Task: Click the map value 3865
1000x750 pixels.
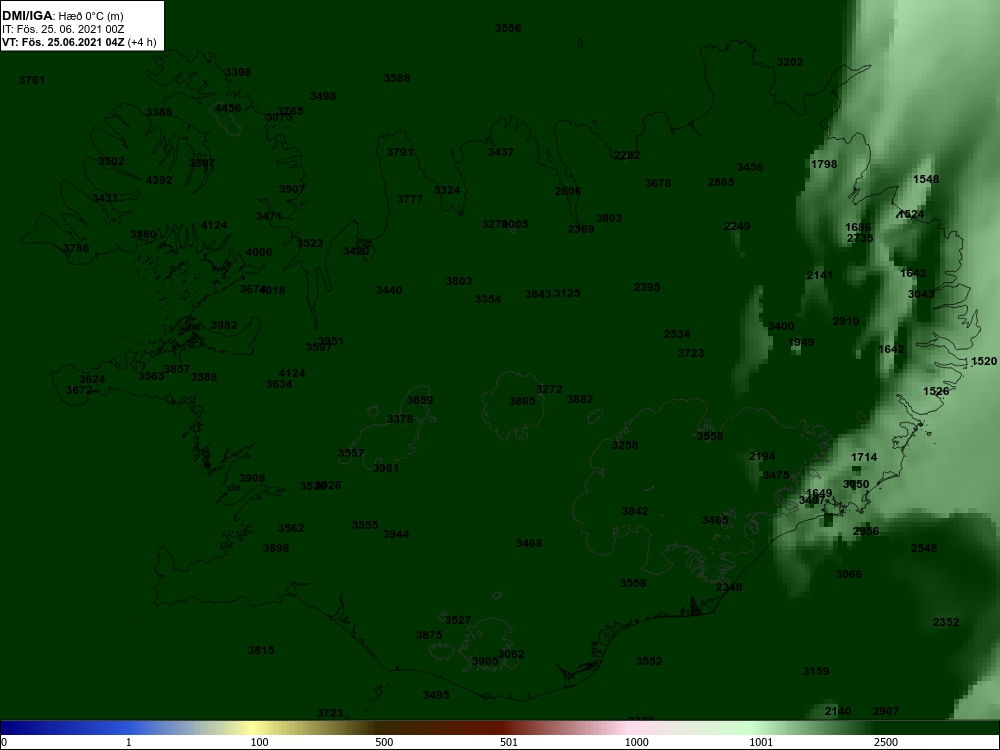Action: point(522,402)
